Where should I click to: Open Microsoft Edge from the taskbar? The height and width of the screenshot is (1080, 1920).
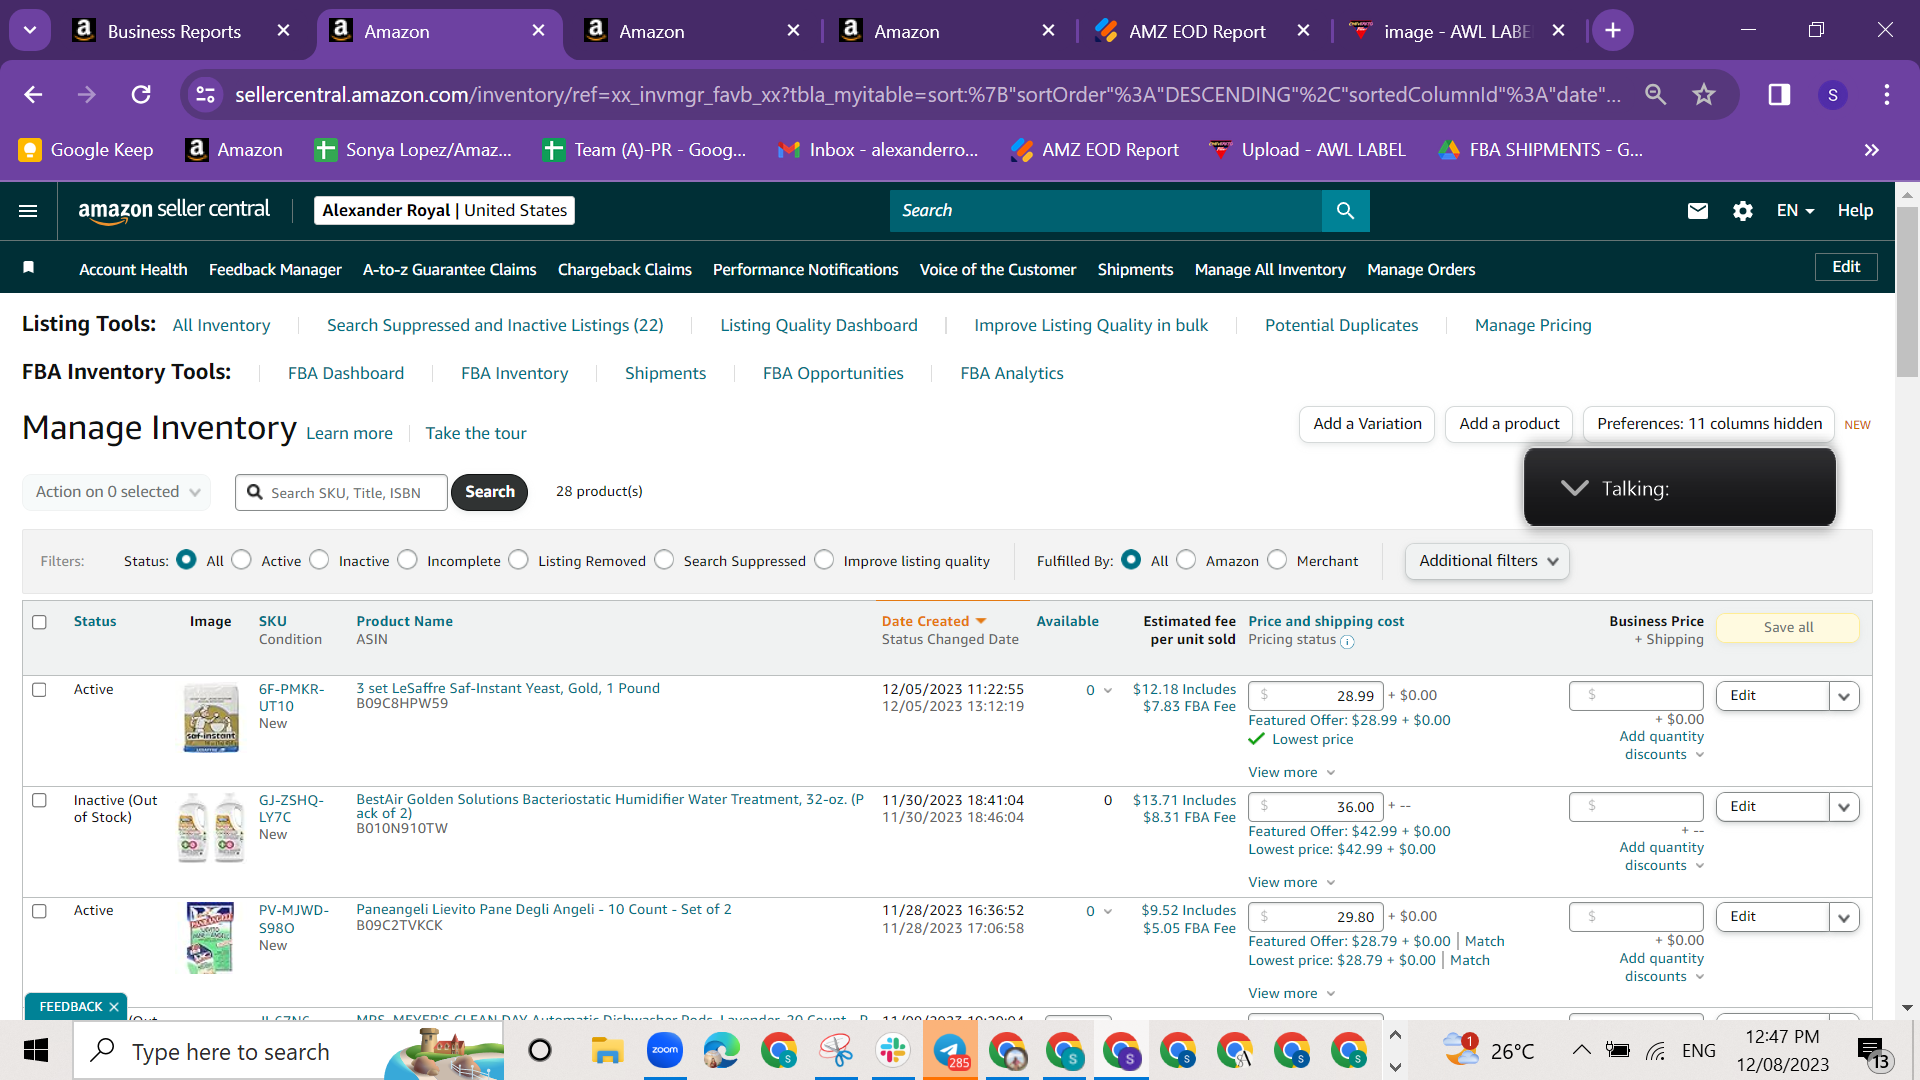721,1050
